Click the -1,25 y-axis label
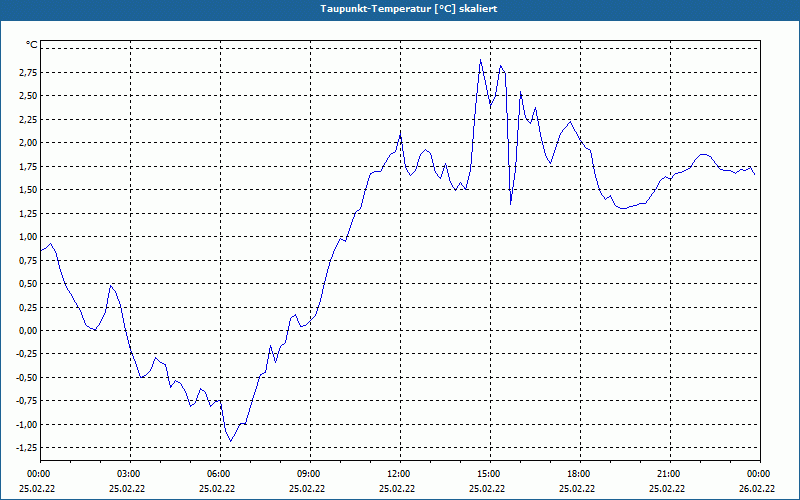The height and width of the screenshot is (500, 800). (27, 448)
